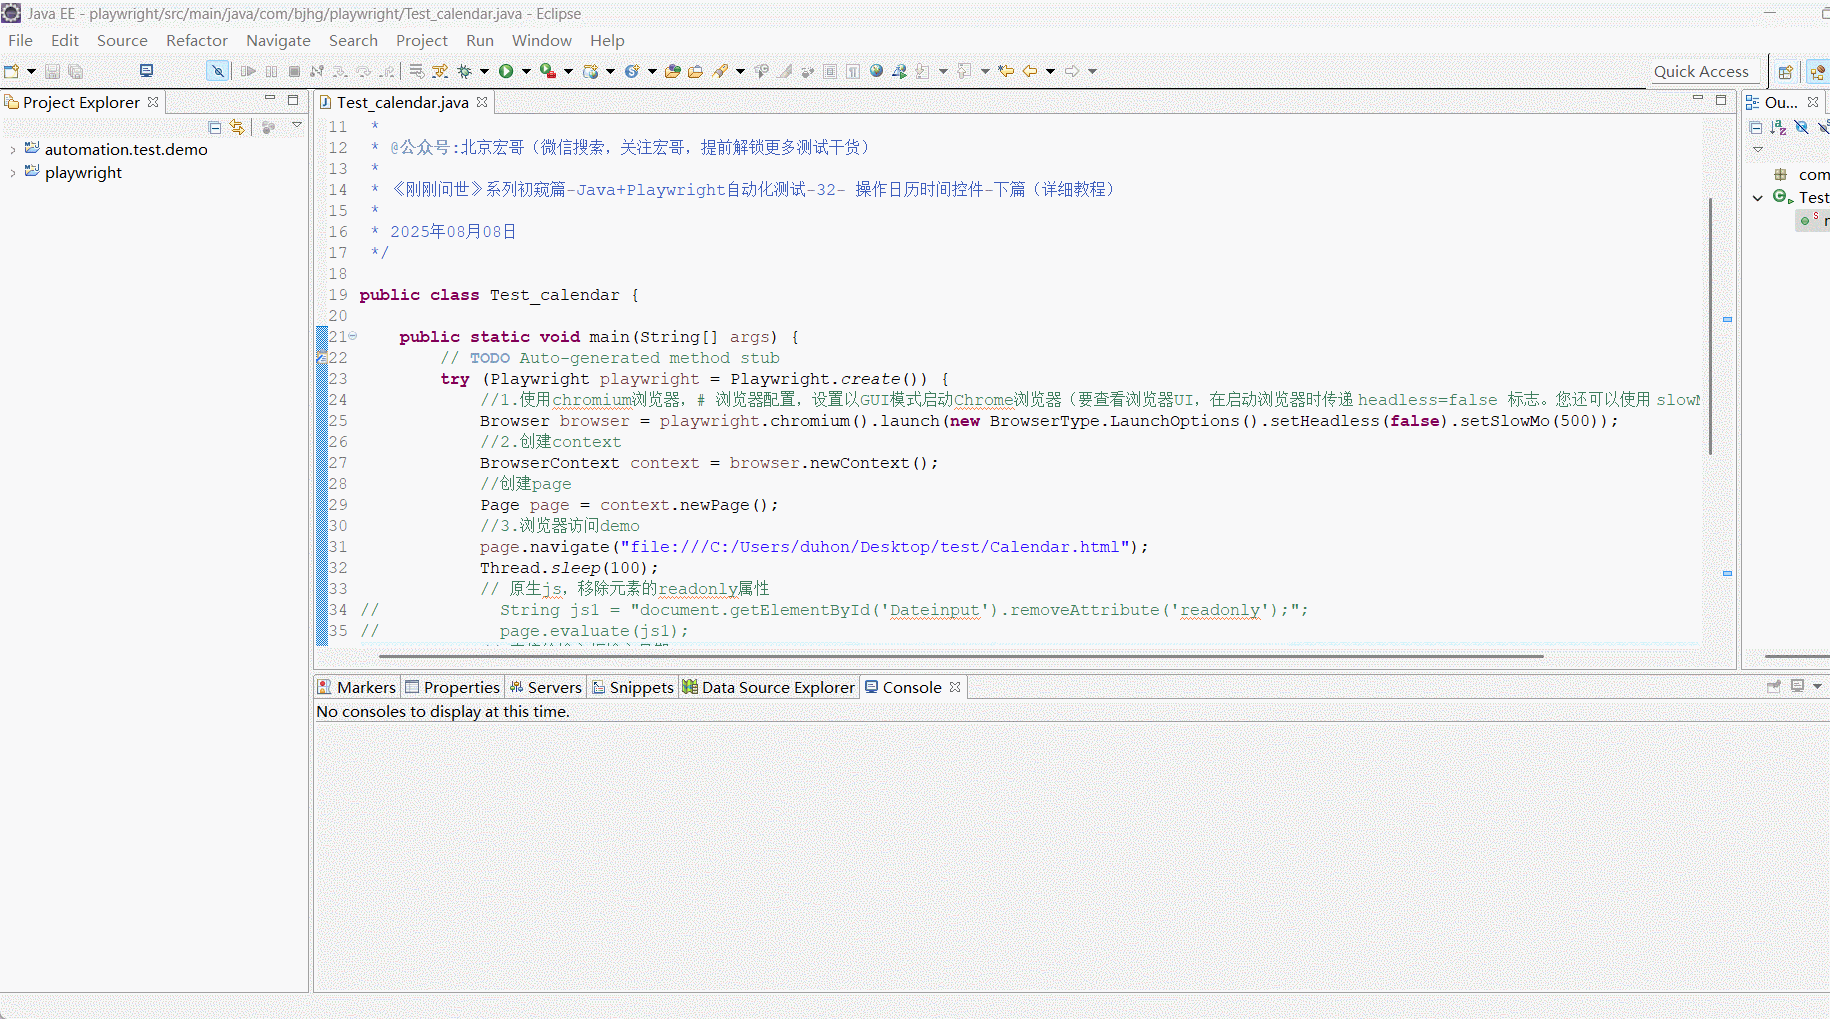
Task: Click the Open Perspective icon
Action: 1785,72
